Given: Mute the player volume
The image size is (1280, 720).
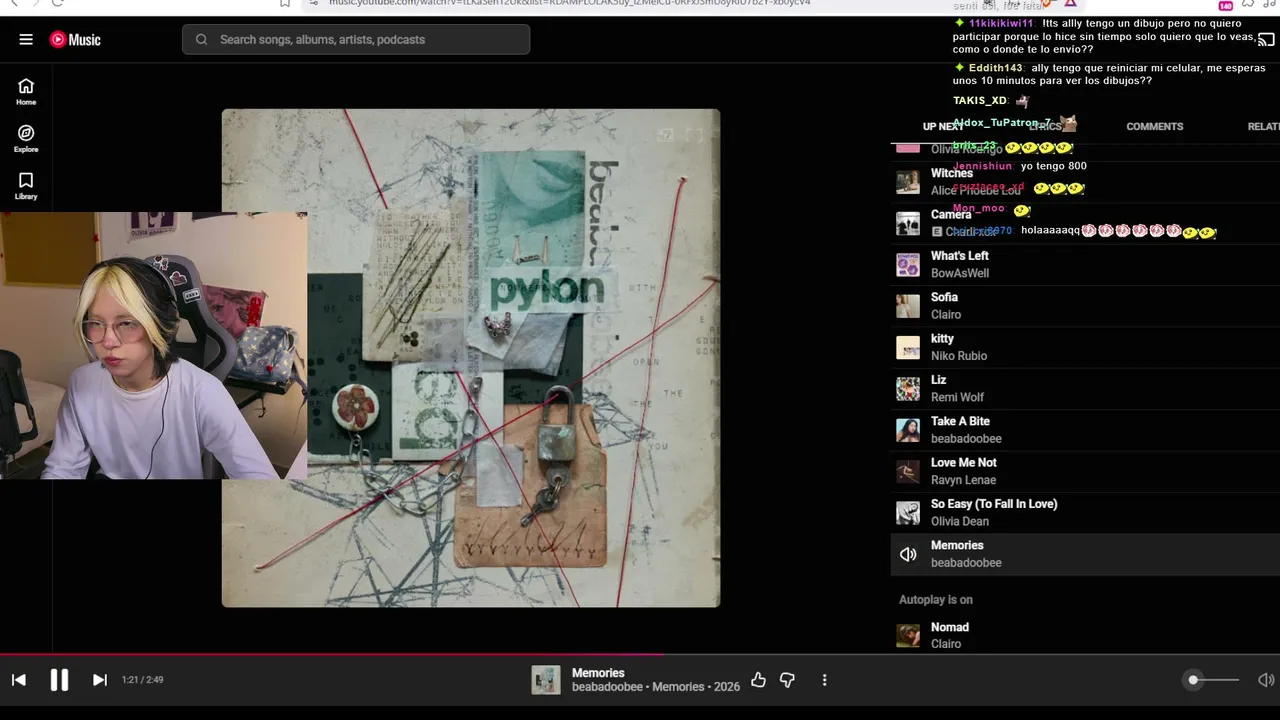Looking at the screenshot, I should click(x=1266, y=680).
